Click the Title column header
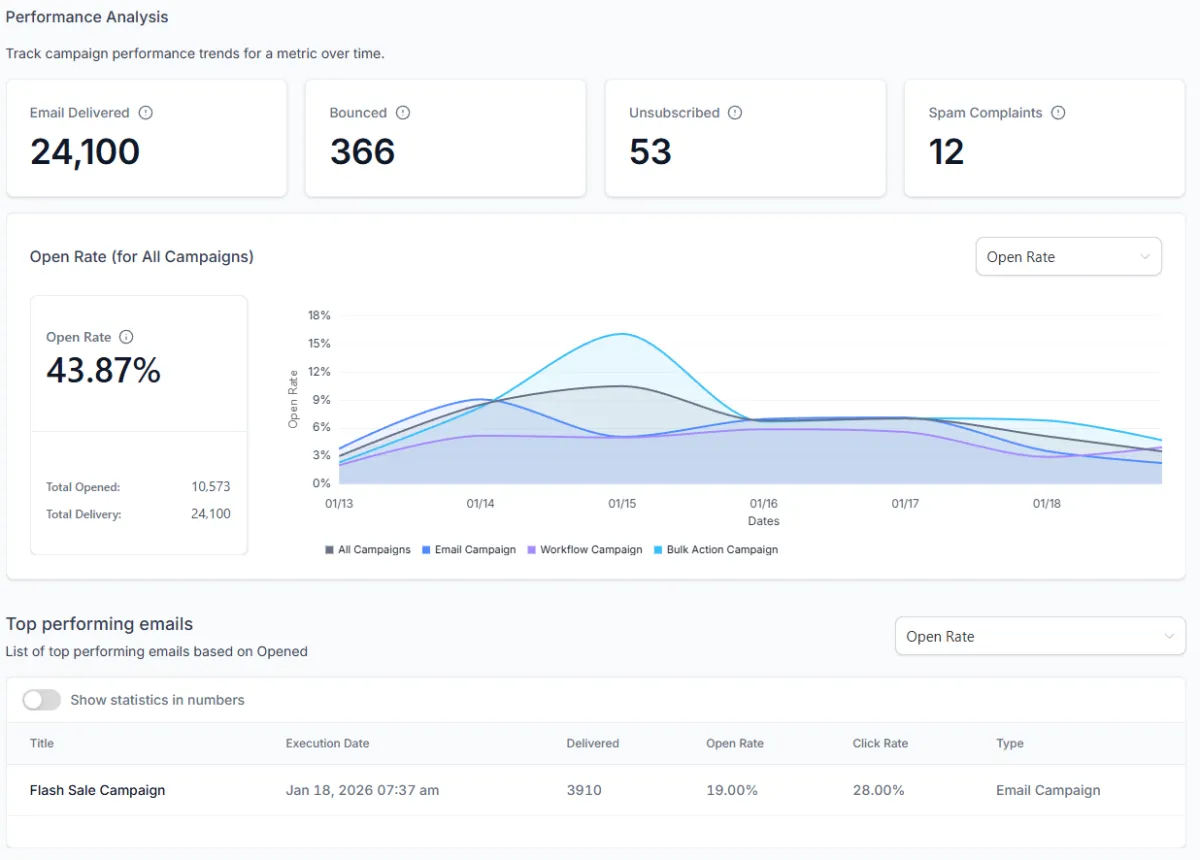Screen dimensions: 1200x860 (x=42, y=744)
